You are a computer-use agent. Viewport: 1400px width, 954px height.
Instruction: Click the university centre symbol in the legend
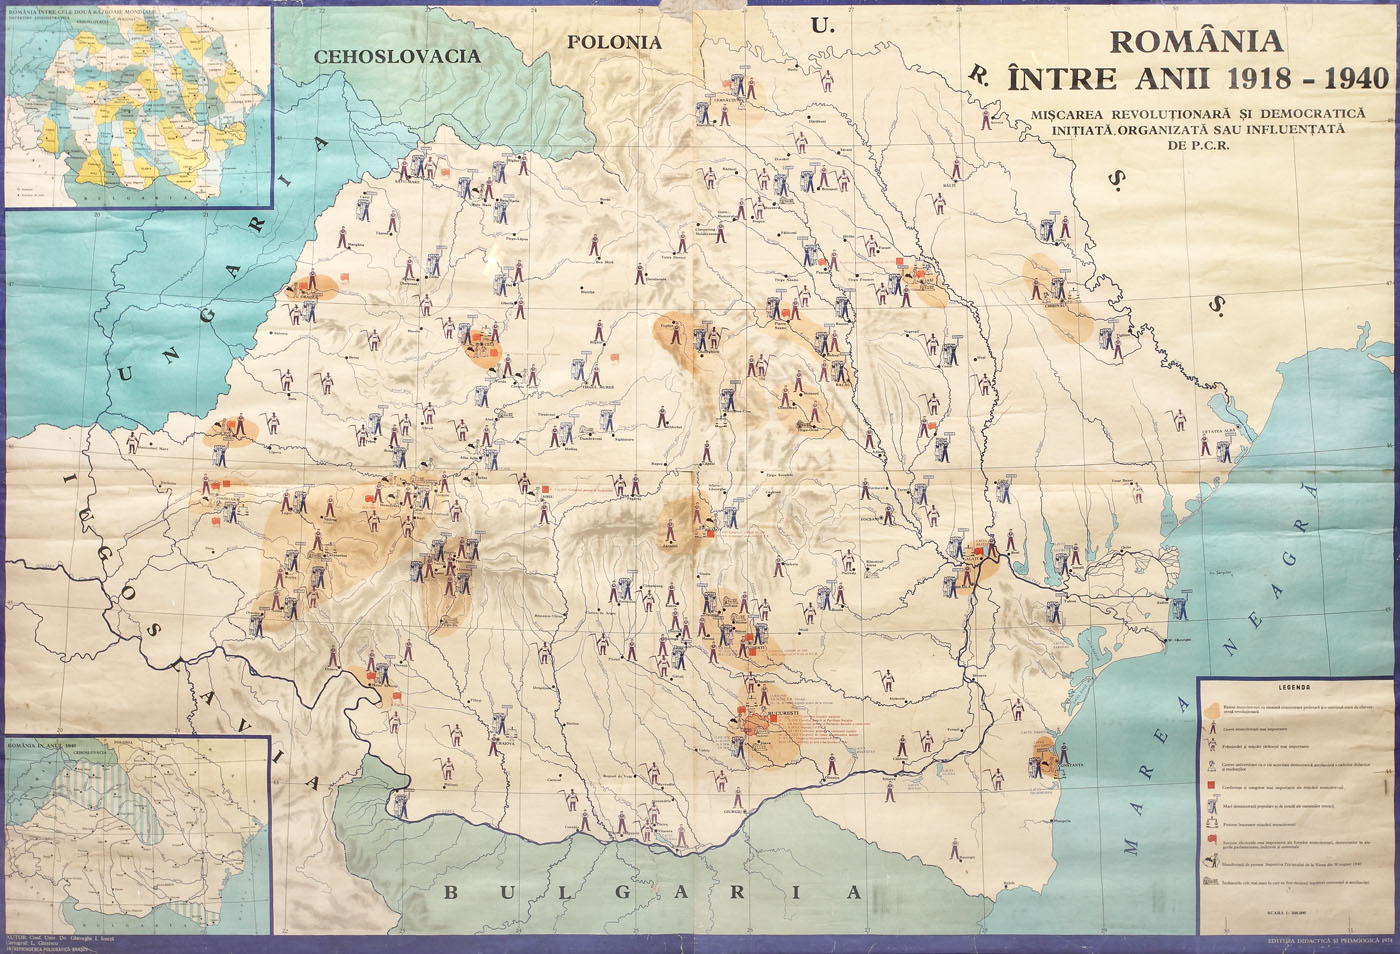click(1212, 766)
